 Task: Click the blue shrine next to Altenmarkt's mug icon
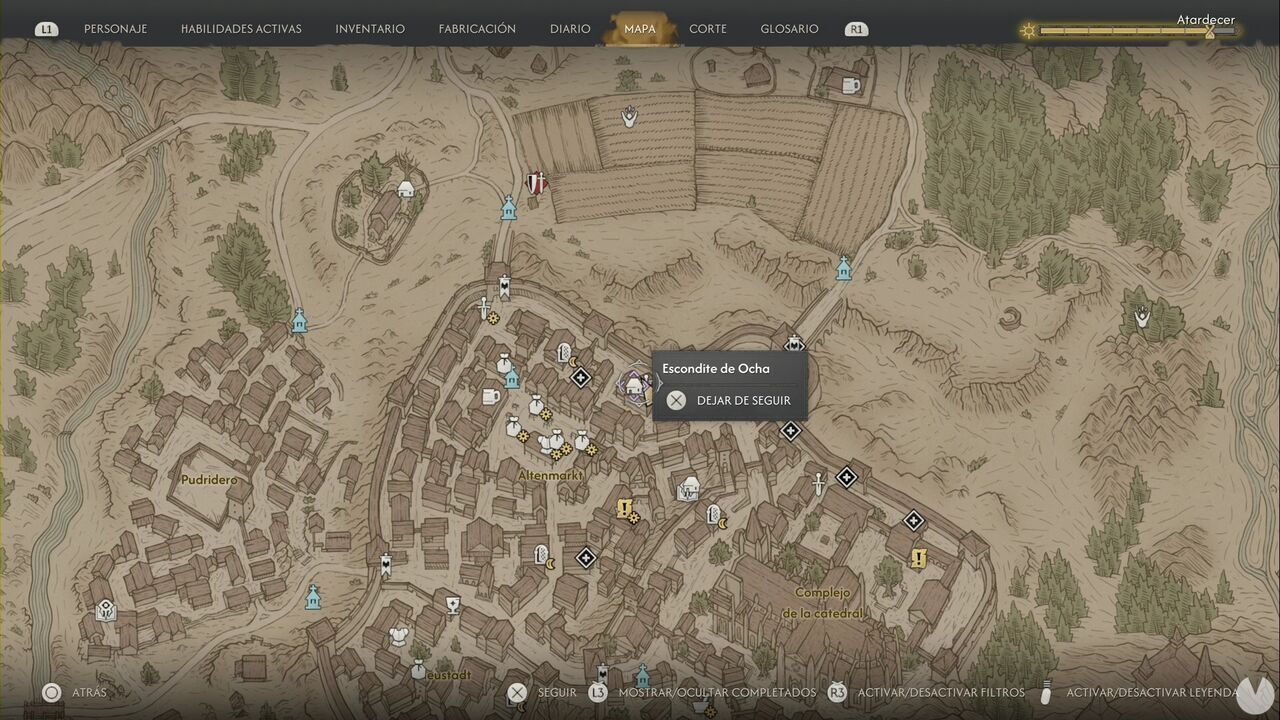point(512,377)
